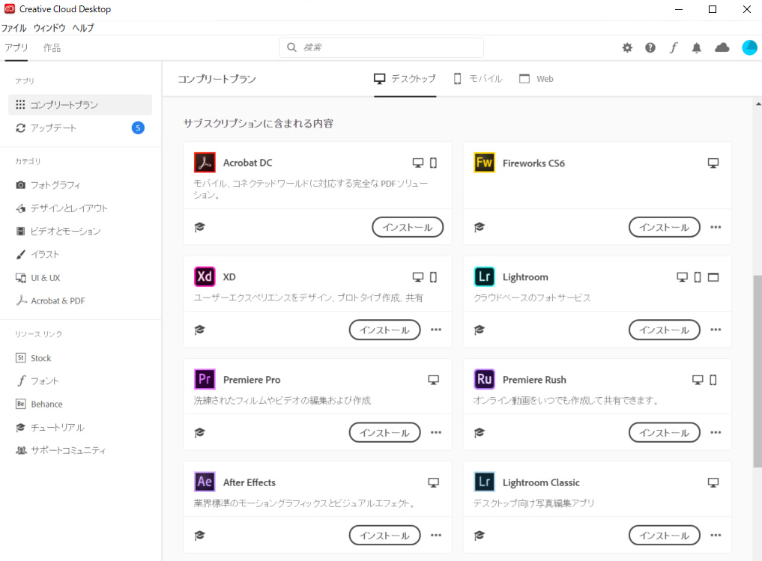The width and height of the screenshot is (762, 561).
Task: Click the vertical scrollbar thumb
Action: [758, 371]
